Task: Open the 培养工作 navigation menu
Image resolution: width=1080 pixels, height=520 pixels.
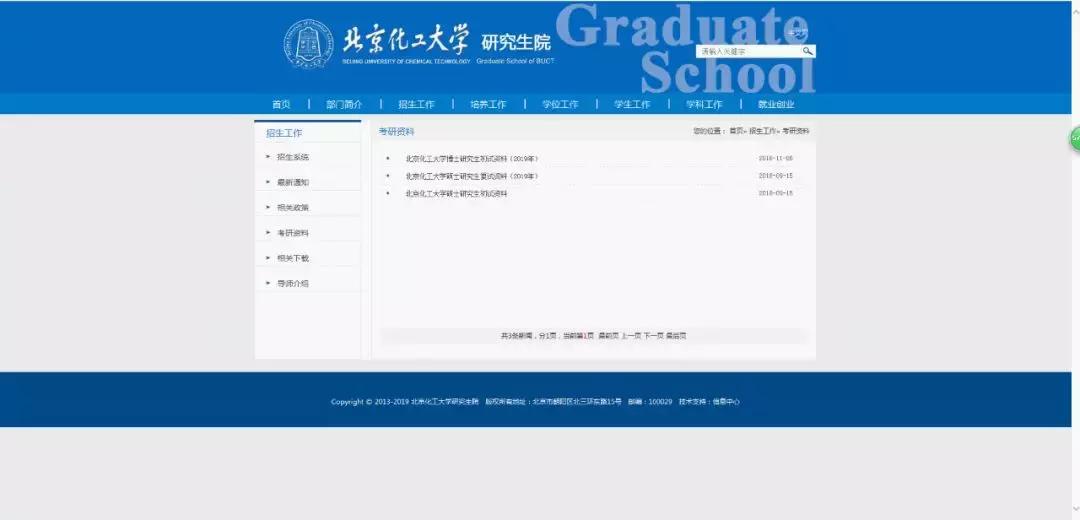Action: coord(488,105)
